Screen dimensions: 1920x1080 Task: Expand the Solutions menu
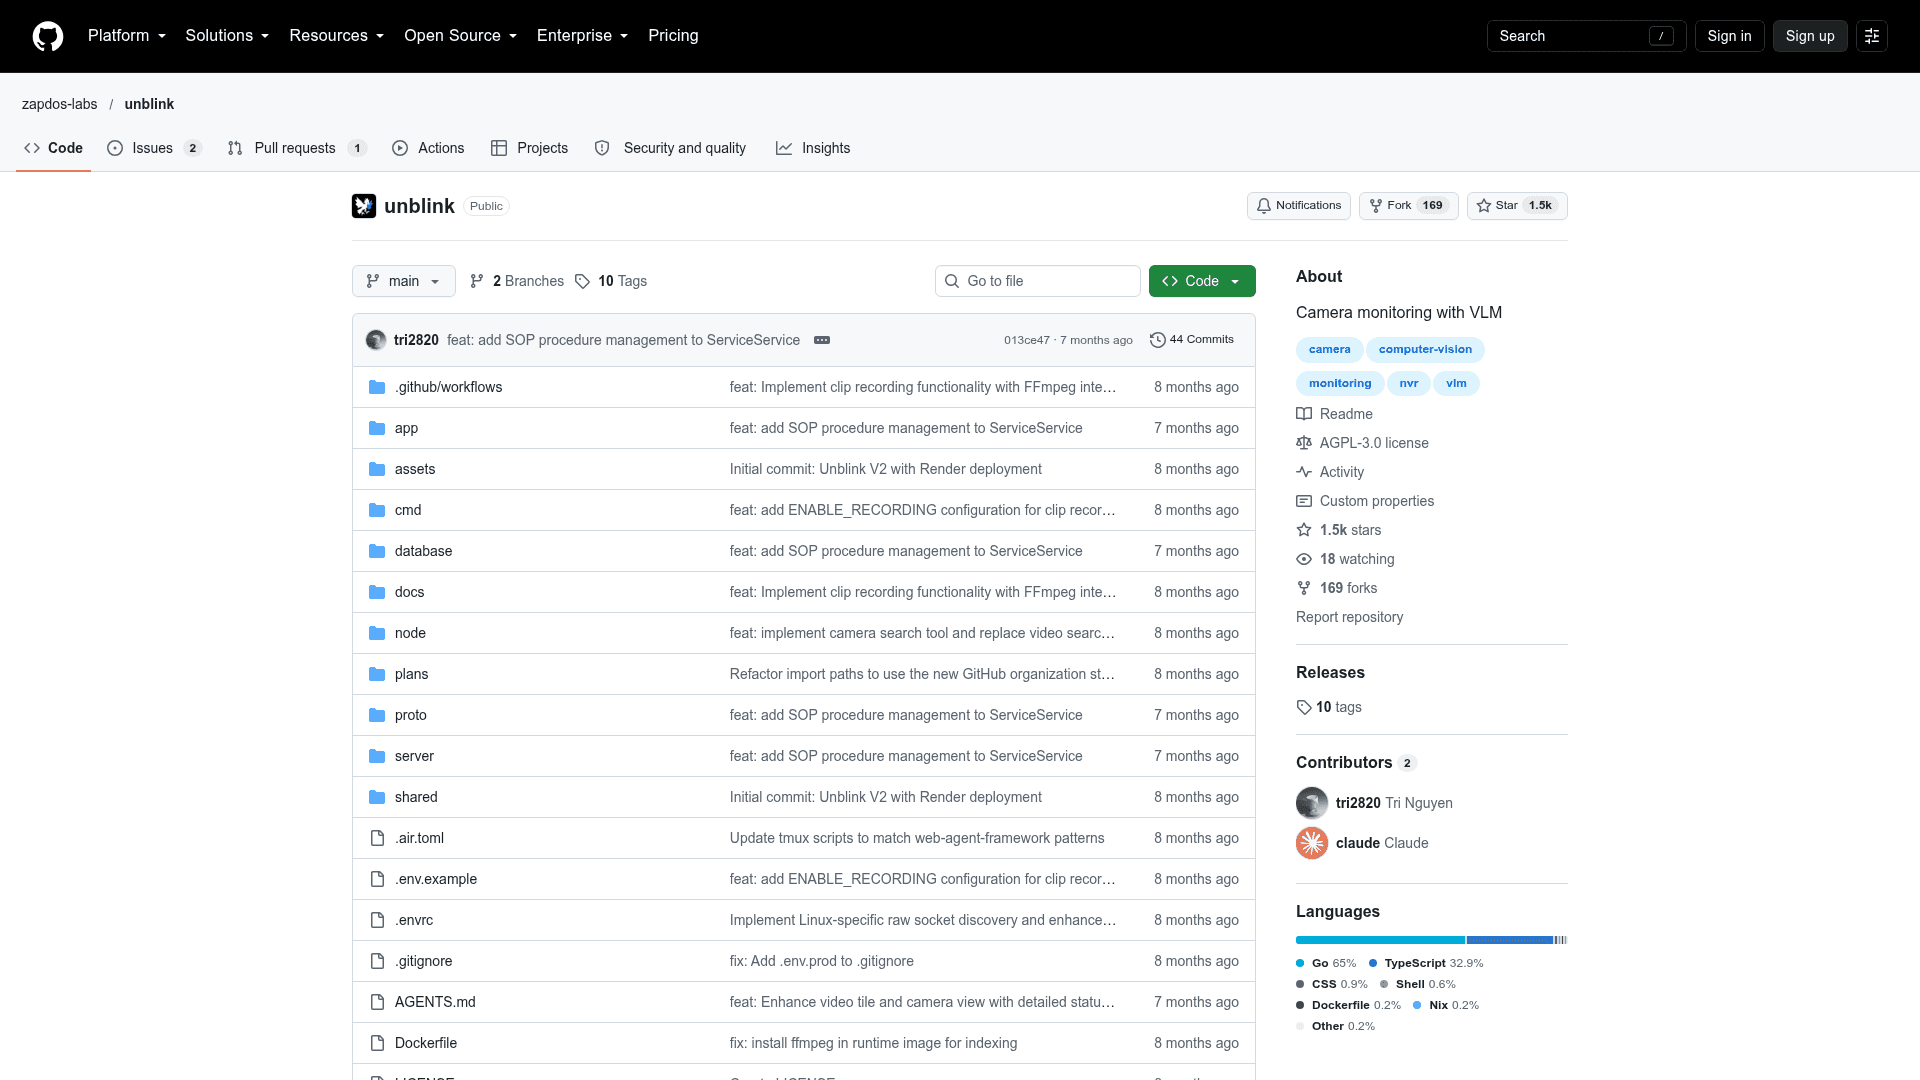click(227, 36)
